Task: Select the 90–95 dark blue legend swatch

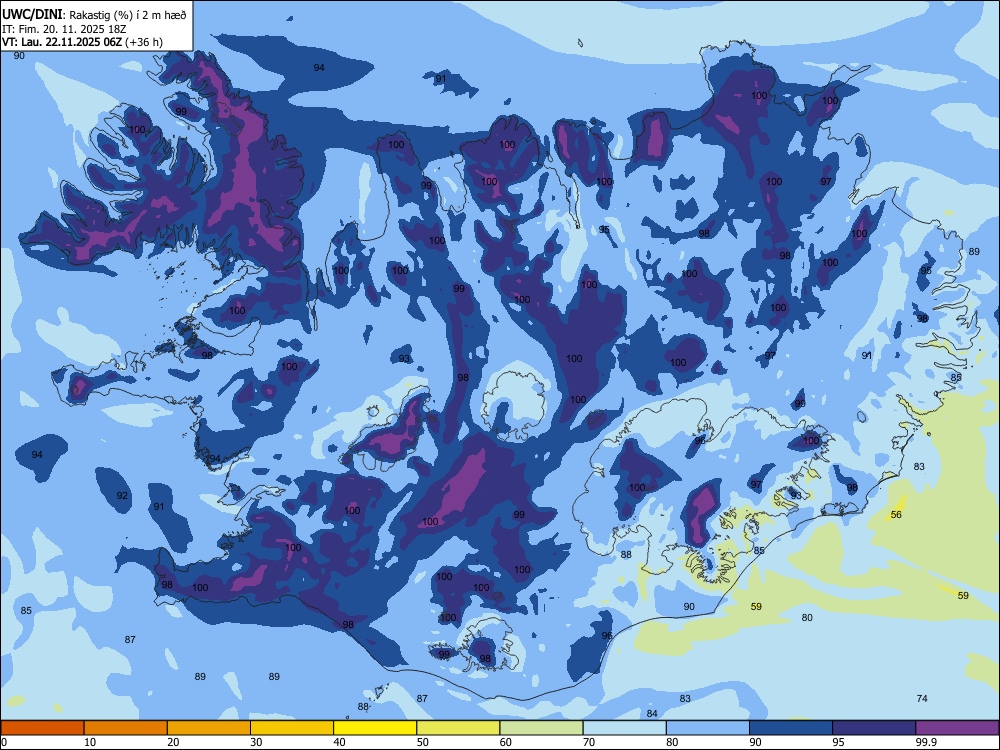Action: point(791,728)
